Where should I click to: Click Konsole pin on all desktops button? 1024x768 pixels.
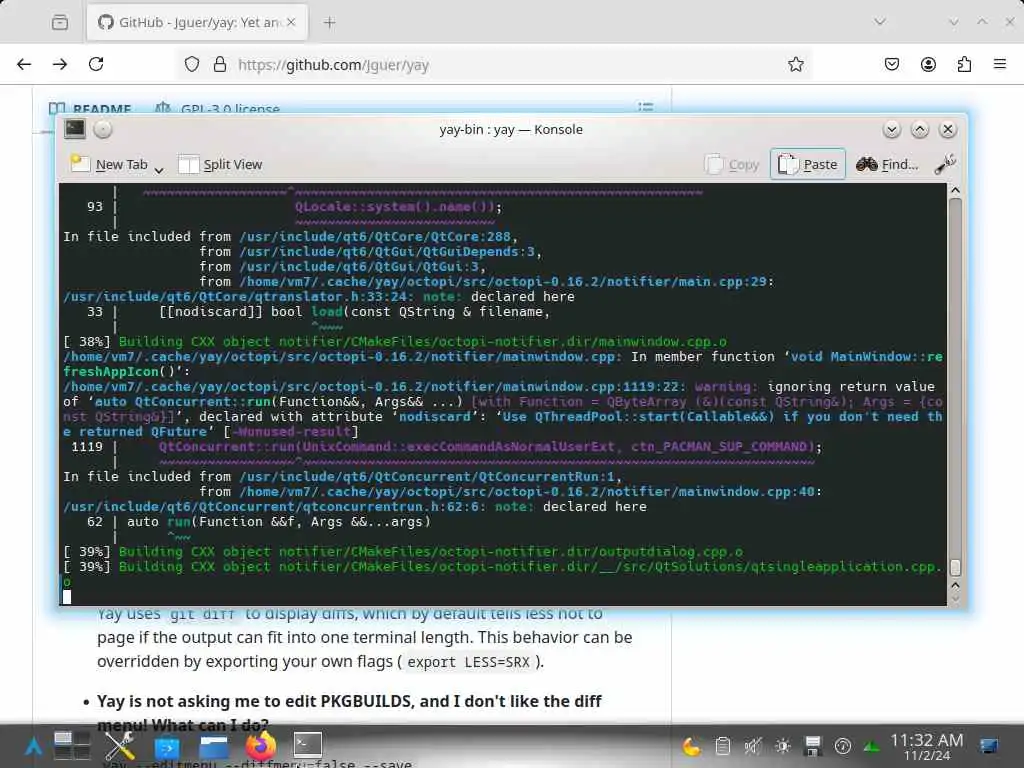[x=103, y=129]
